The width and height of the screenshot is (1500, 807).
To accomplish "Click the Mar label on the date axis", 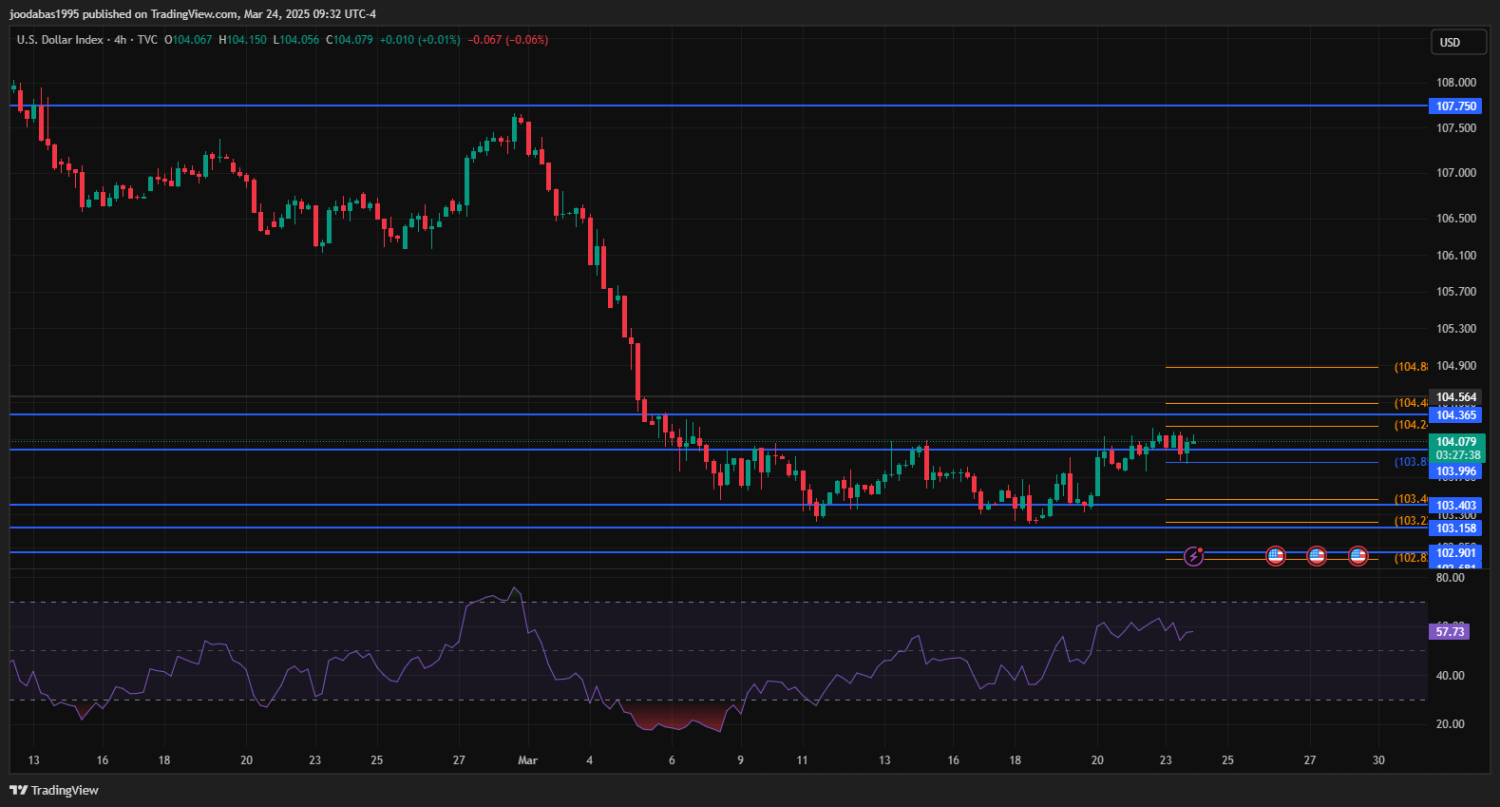I will pos(528,760).
